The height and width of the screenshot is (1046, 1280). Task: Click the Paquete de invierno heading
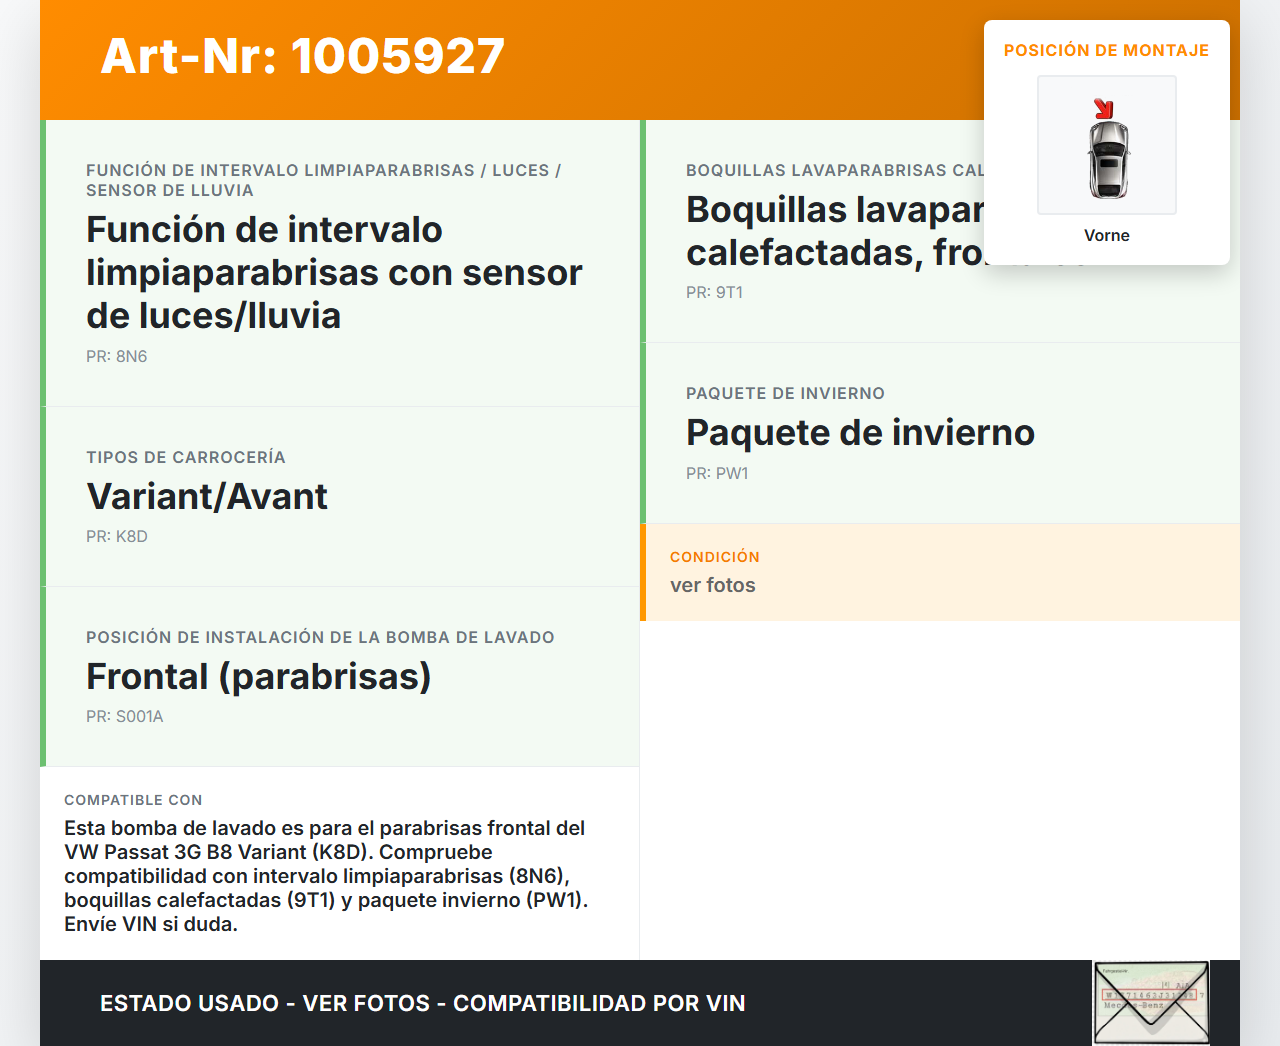coord(860,432)
